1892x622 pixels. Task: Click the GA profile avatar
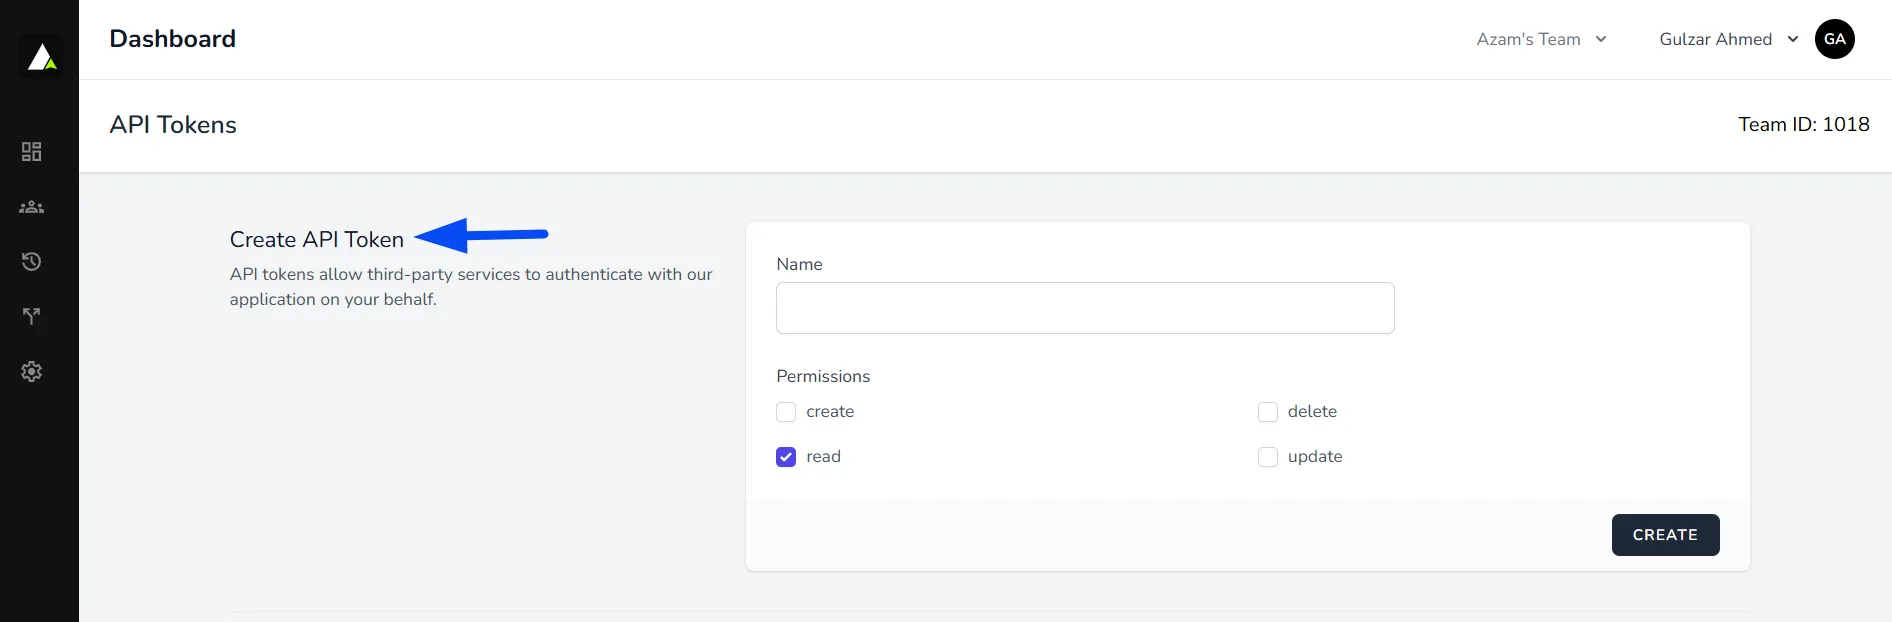[x=1835, y=39]
